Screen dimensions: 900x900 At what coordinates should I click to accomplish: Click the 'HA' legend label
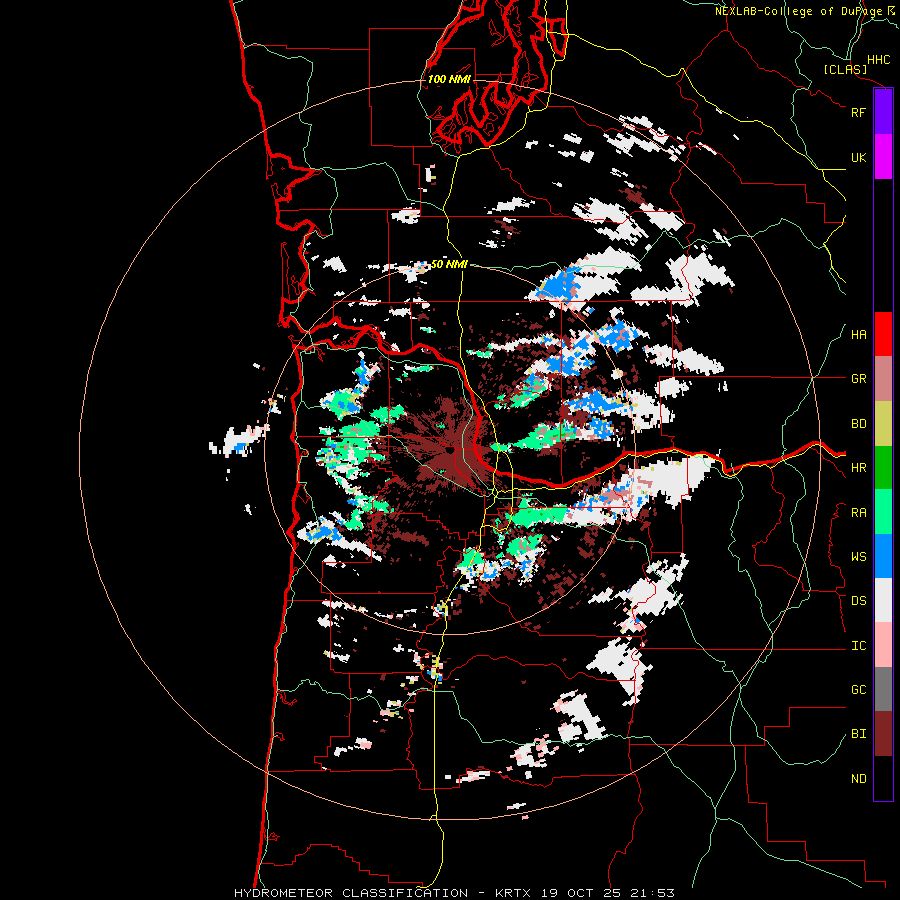[858, 335]
